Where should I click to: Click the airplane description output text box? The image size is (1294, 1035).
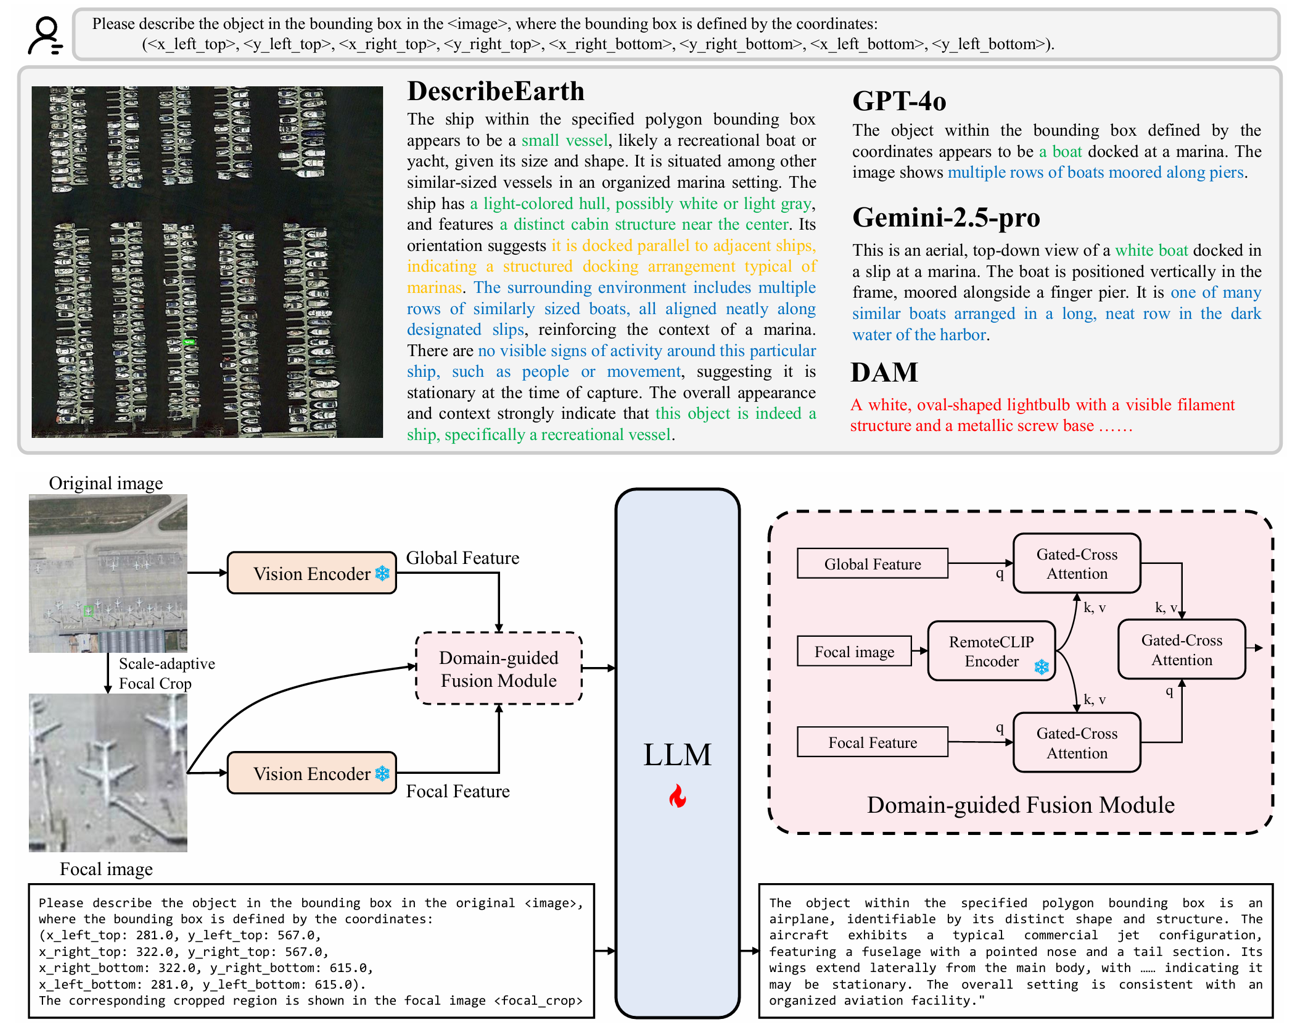click(x=1015, y=950)
